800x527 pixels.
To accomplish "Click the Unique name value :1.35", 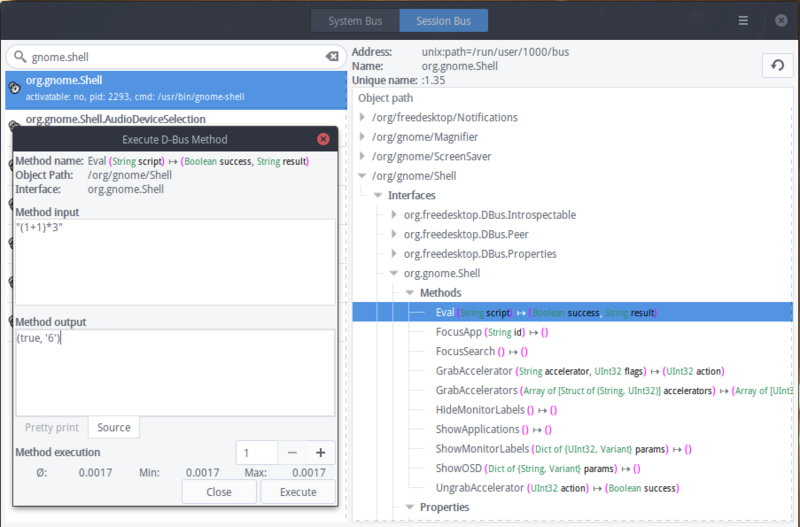I will (x=433, y=80).
